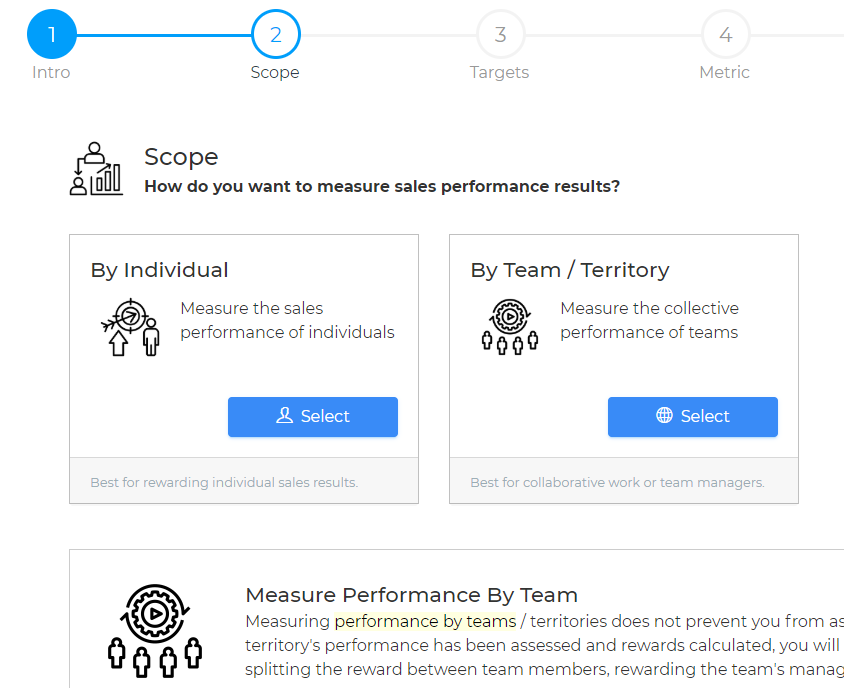The height and width of the screenshot is (688, 844).
Task: Click the By Team / Territory card heading
Action: pos(570,270)
